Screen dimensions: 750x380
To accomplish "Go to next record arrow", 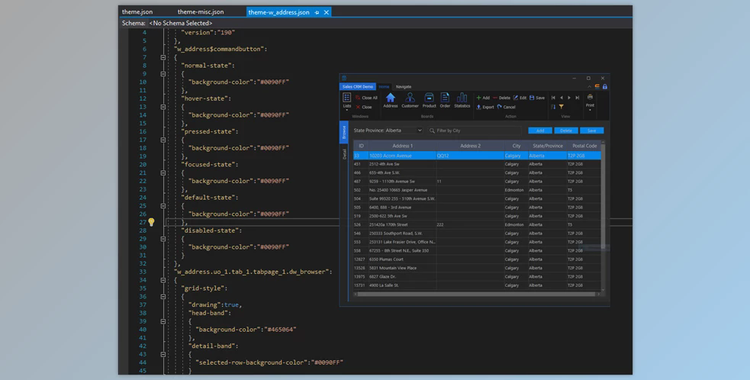I will [x=569, y=98].
